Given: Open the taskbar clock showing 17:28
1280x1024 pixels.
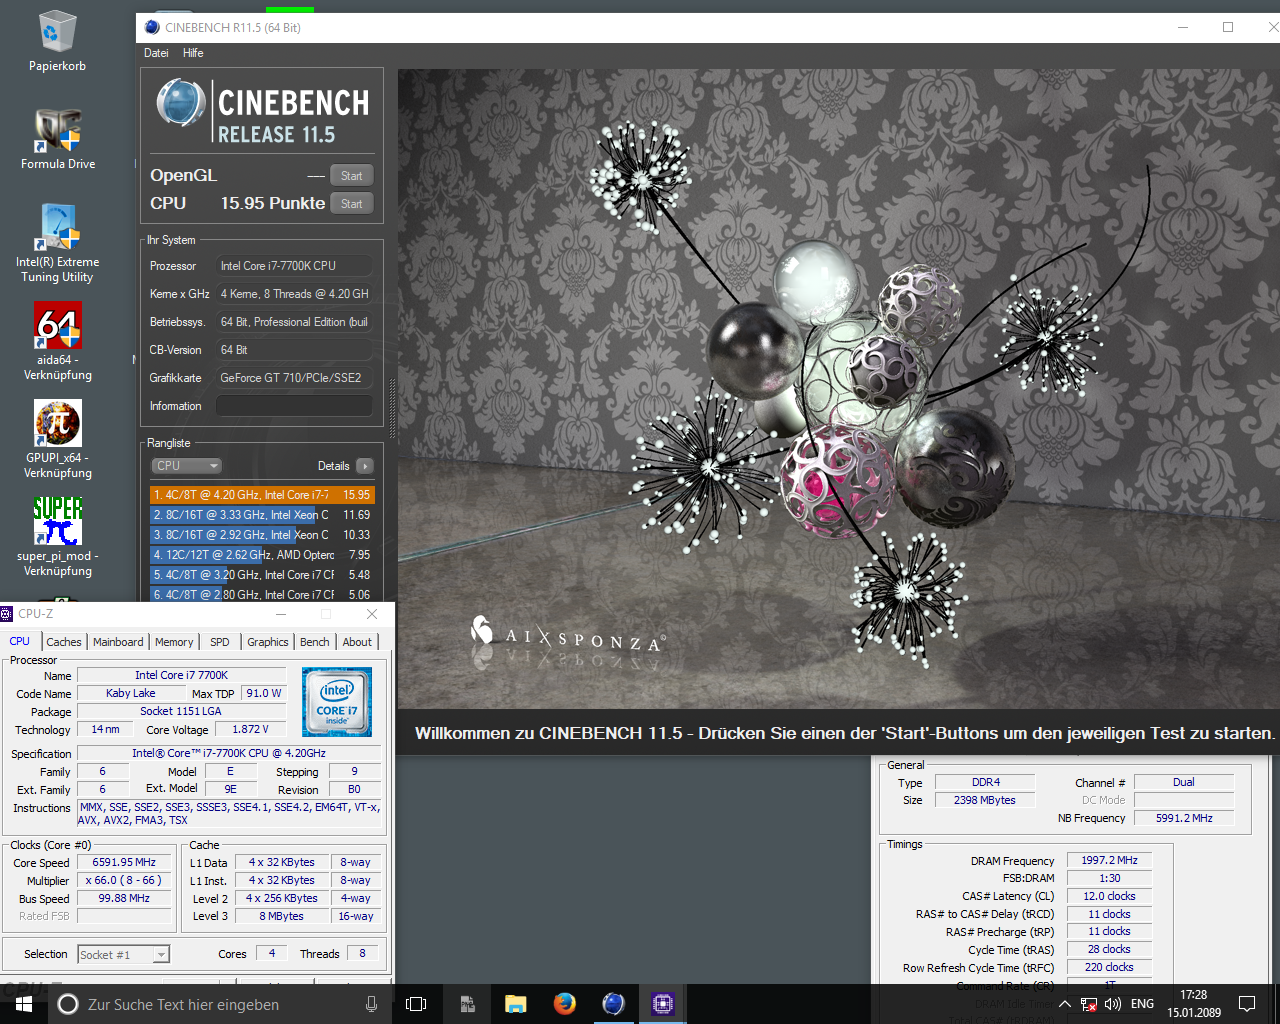Looking at the screenshot, I should (x=1194, y=1004).
